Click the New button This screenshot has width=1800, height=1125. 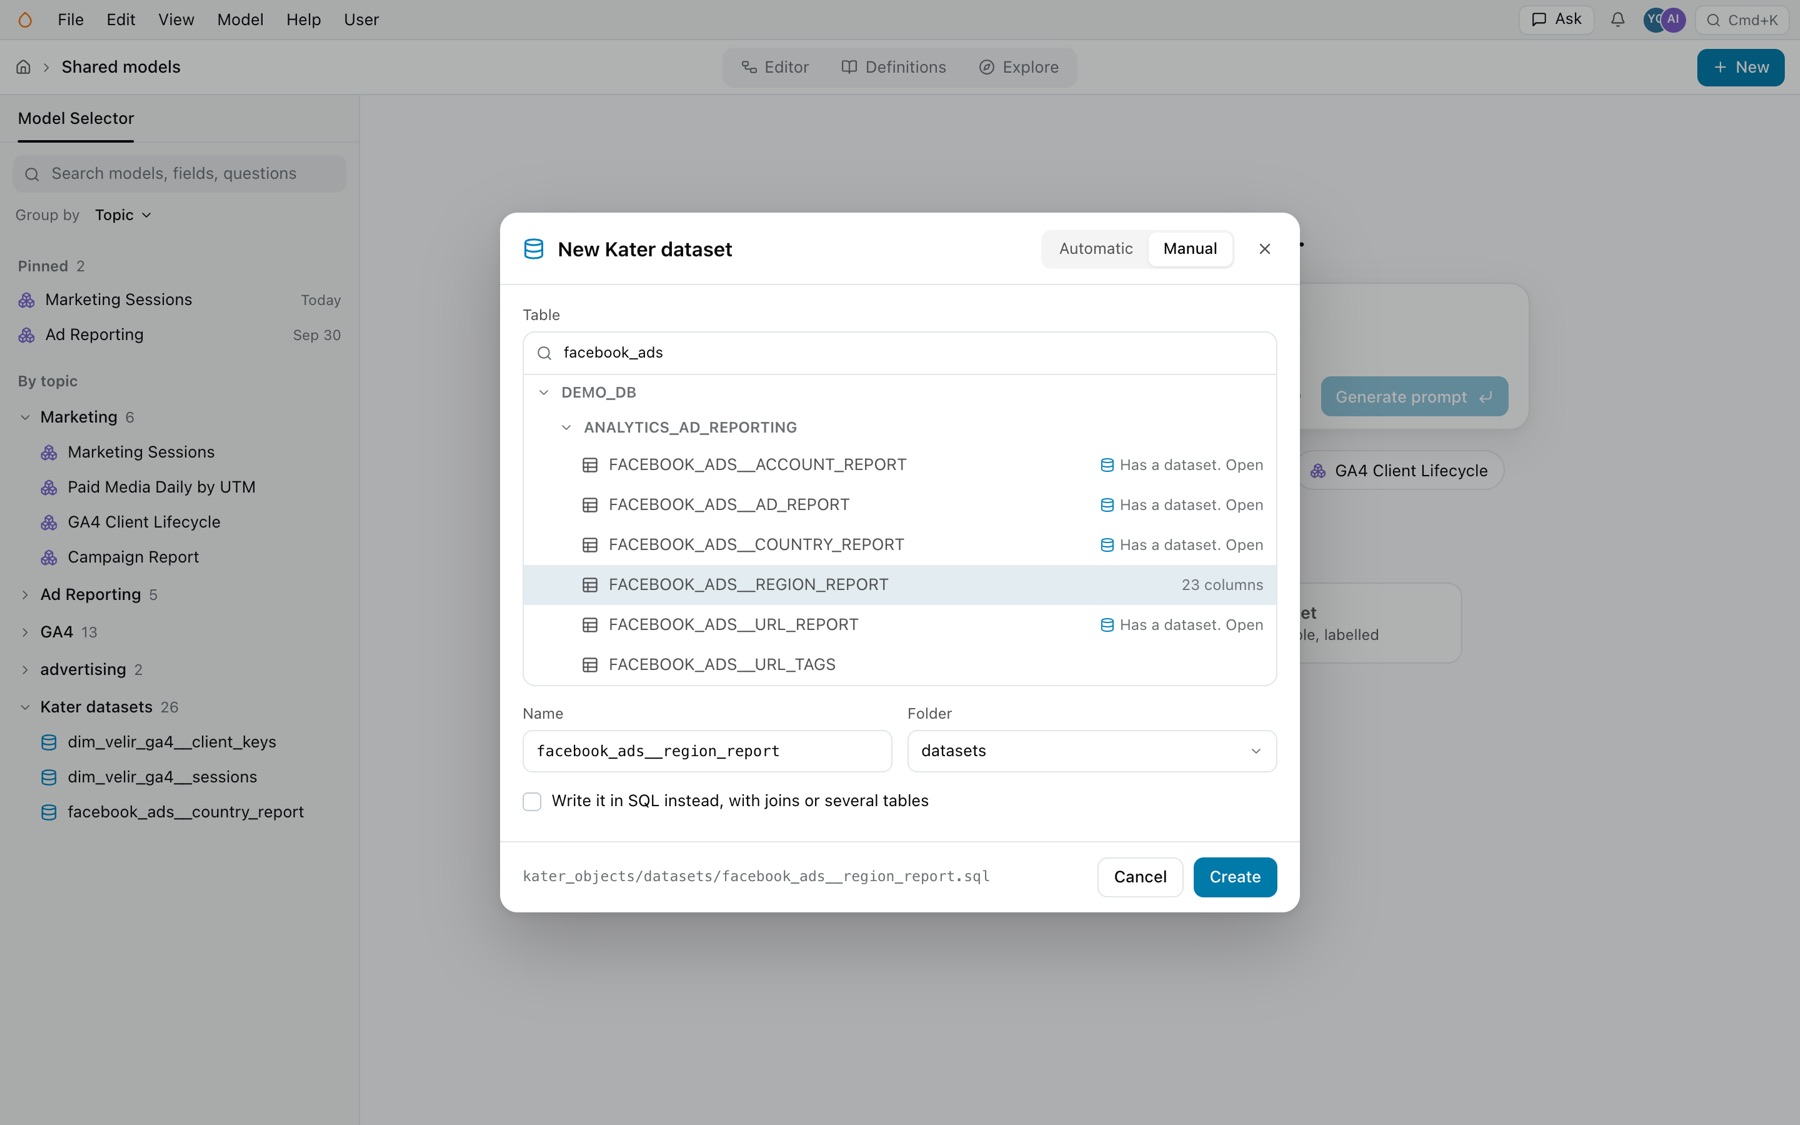[x=1740, y=67]
